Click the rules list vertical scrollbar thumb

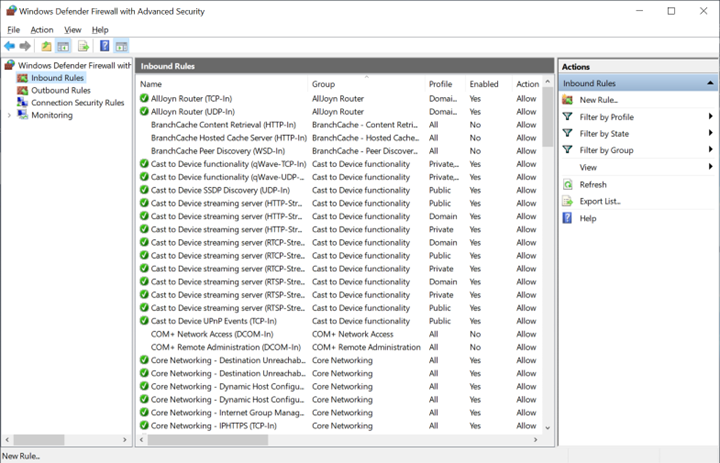tap(547, 118)
